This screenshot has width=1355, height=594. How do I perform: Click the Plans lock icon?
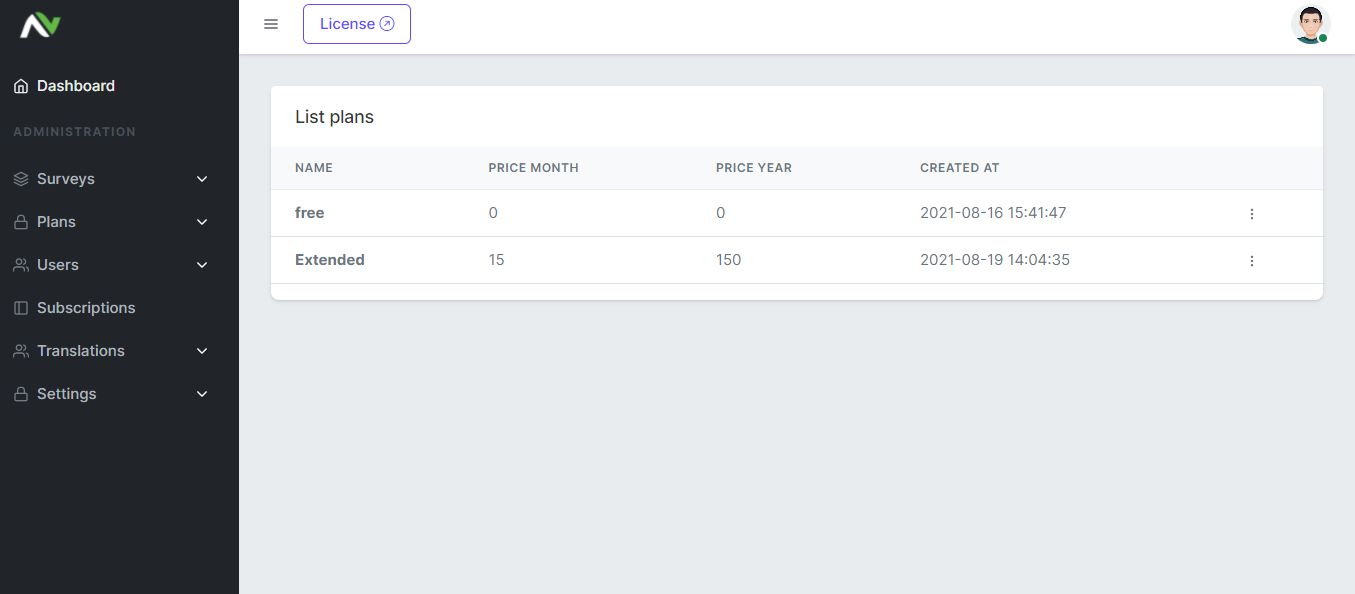tap(21, 222)
